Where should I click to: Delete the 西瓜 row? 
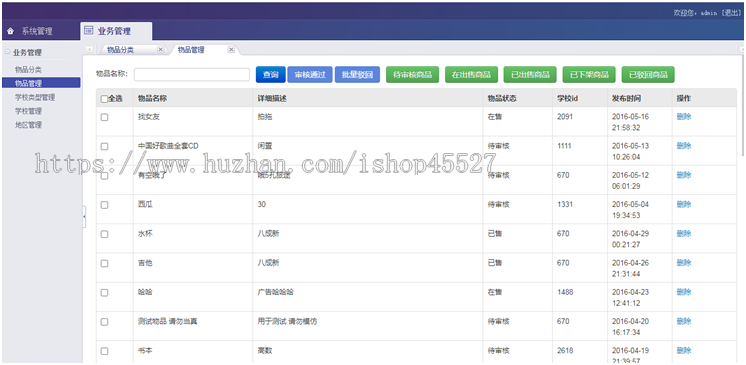[x=684, y=205]
